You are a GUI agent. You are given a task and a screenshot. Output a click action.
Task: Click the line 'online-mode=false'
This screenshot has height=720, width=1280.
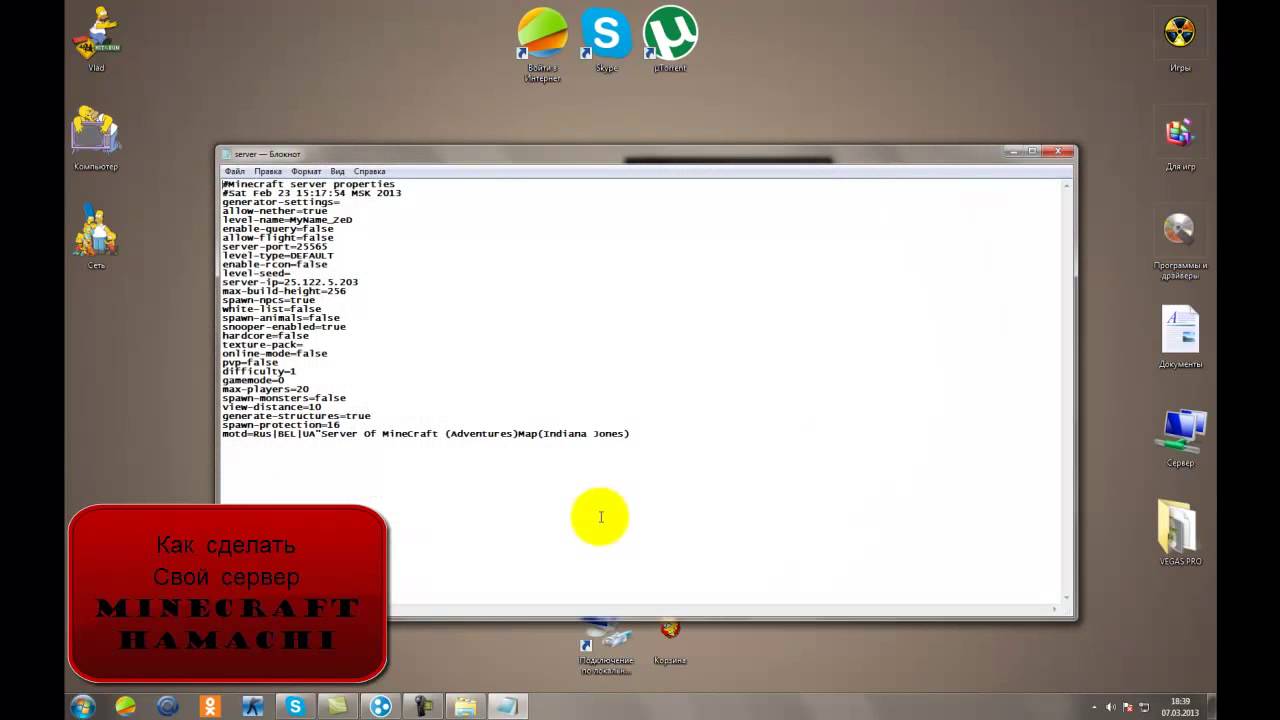tap(274, 353)
